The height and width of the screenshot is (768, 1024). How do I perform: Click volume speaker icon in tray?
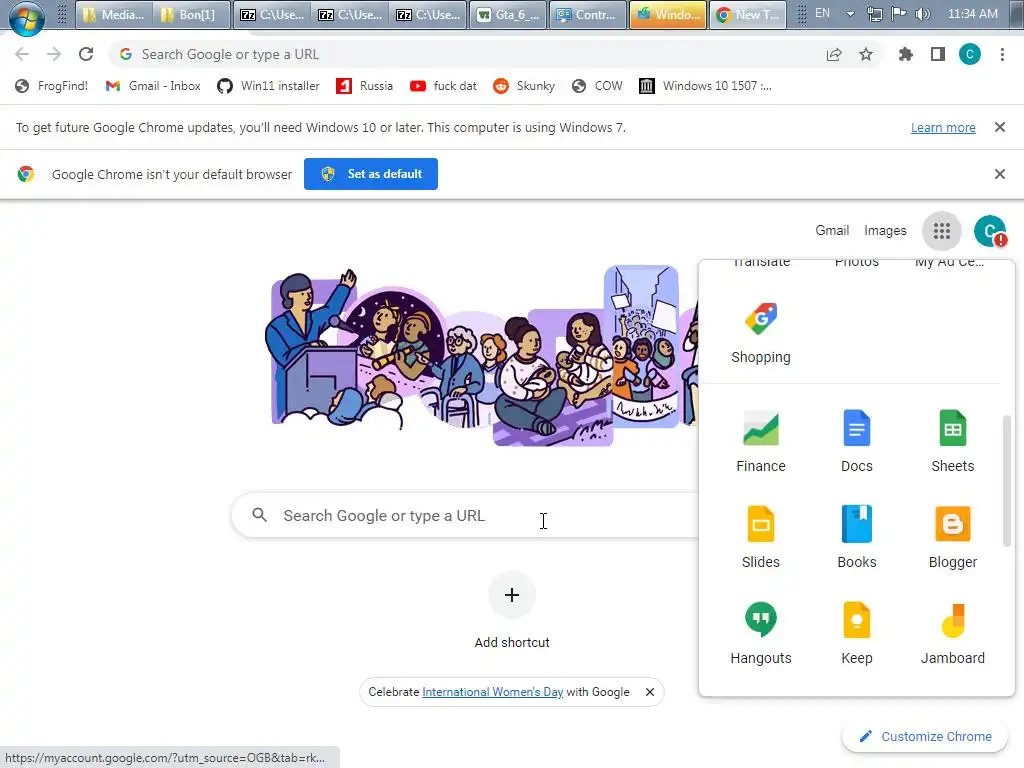coord(922,14)
